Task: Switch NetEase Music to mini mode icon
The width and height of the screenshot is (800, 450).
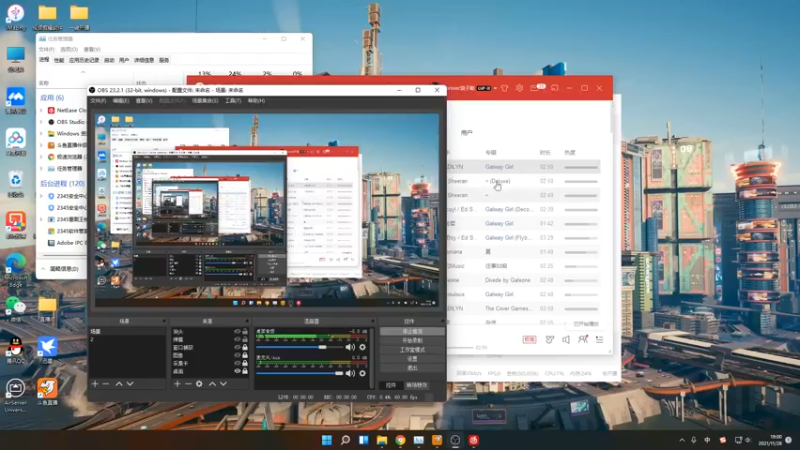Action: pyautogui.click(x=555, y=88)
